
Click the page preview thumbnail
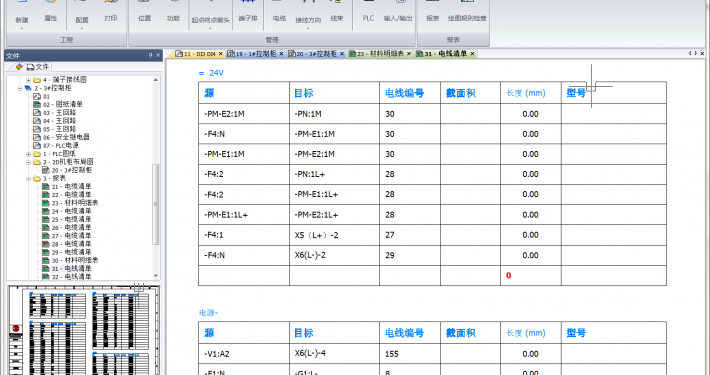(x=83, y=330)
